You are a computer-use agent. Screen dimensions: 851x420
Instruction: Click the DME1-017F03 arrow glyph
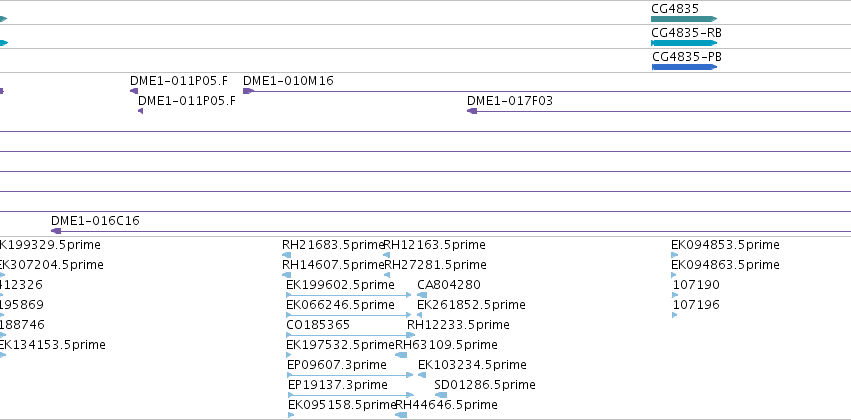click(x=472, y=111)
